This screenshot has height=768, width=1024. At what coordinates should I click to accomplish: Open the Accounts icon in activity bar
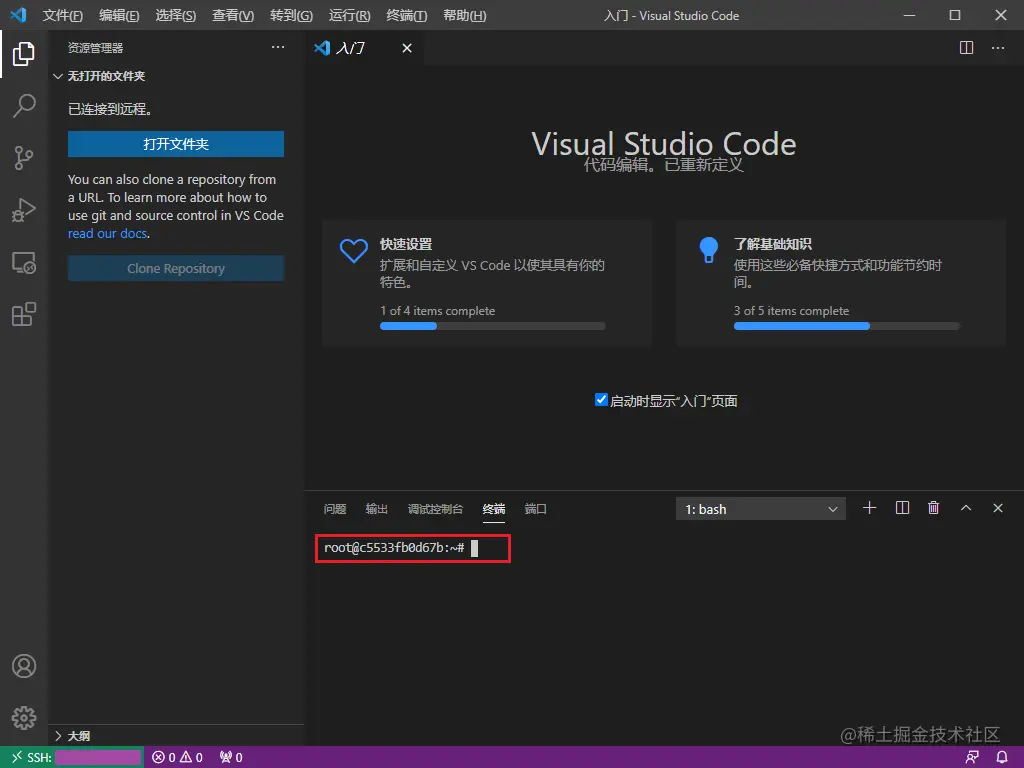(x=24, y=665)
